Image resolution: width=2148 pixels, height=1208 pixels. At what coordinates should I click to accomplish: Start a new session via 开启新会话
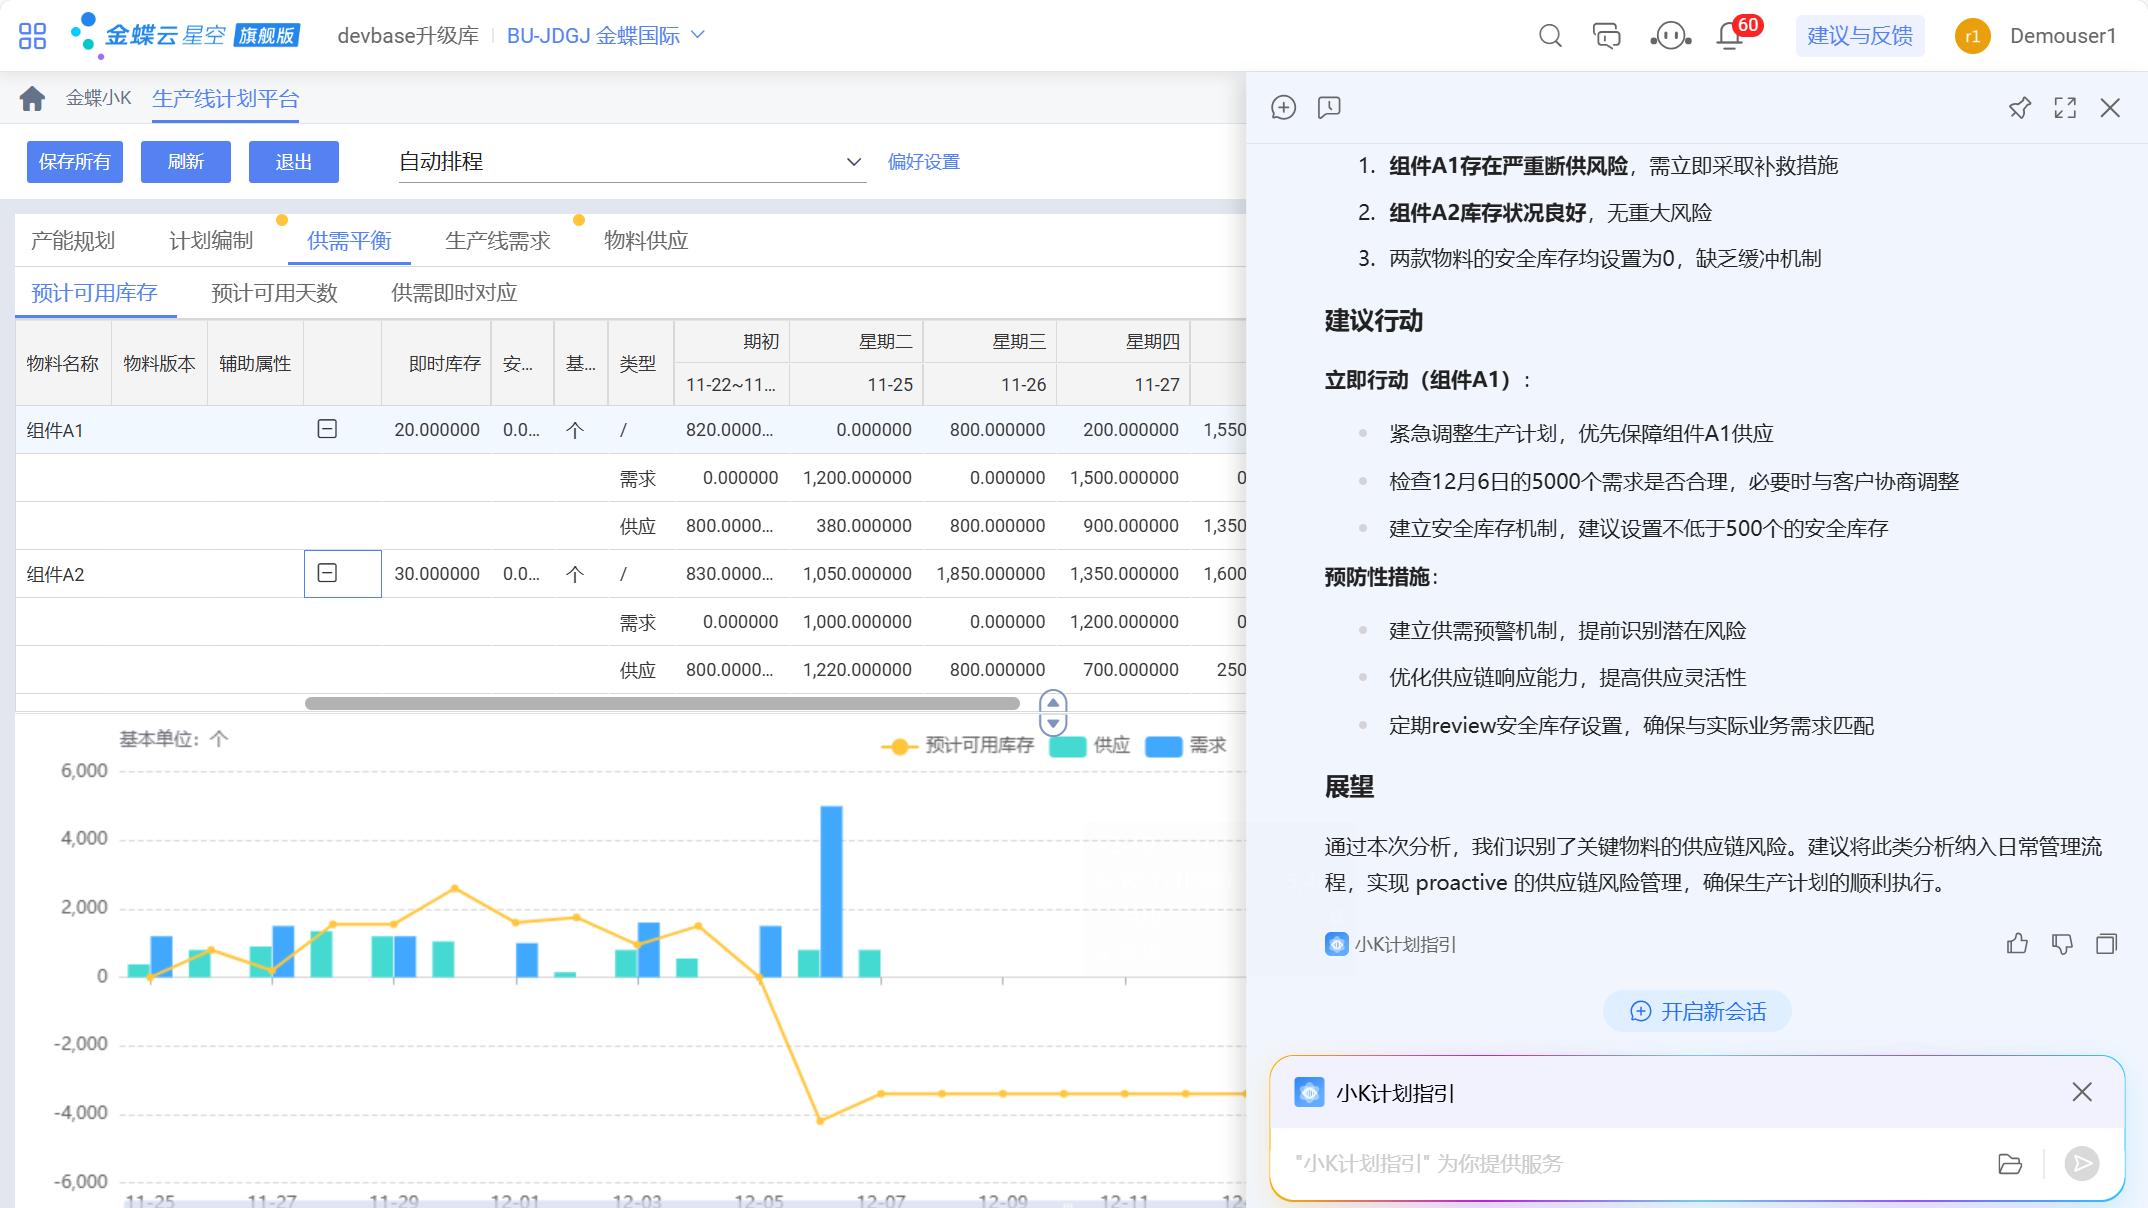point(1696,1011)
